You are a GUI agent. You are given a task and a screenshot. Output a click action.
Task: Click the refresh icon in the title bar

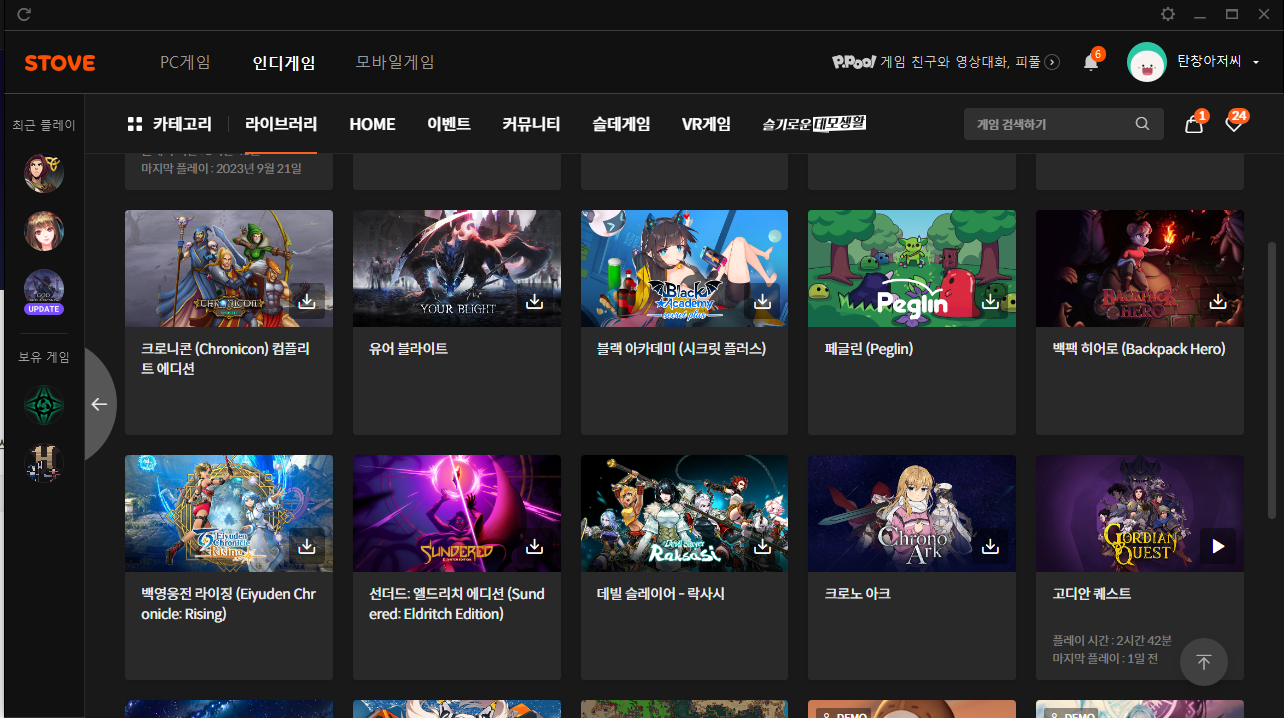[x=24, y=14]
